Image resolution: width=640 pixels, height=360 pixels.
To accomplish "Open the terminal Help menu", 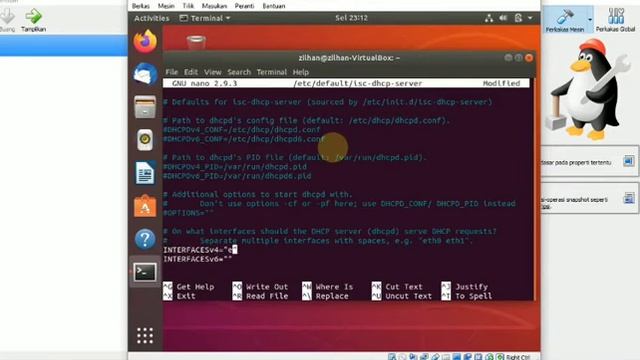I will 301,72.
